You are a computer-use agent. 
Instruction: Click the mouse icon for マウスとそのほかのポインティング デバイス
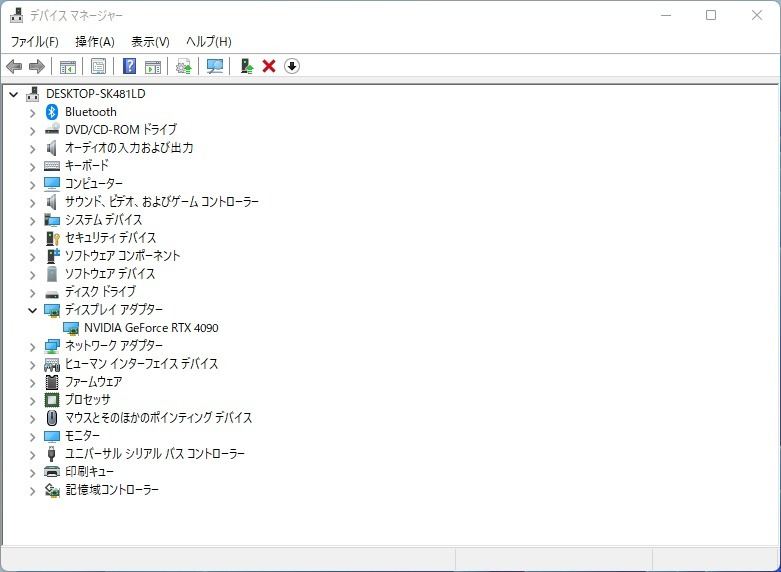[52, 418]
